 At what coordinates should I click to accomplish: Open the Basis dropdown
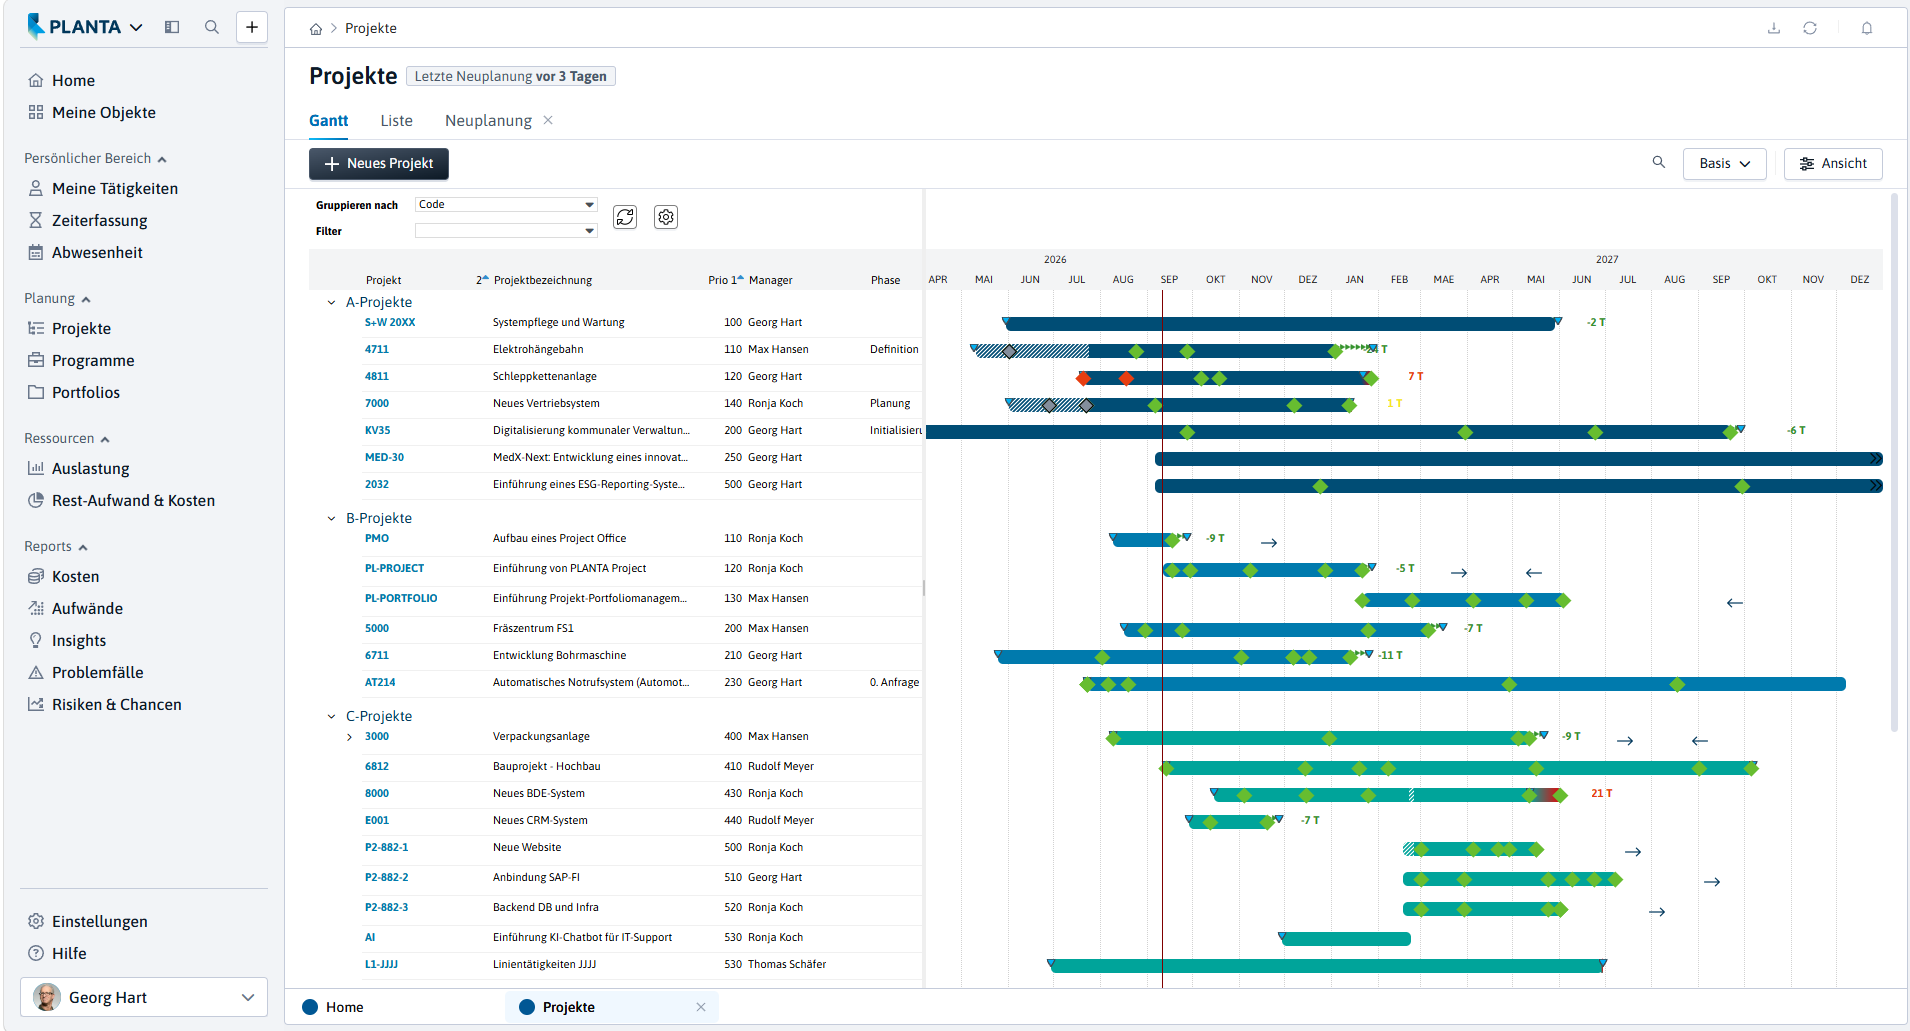click(x=1725, y=164)
